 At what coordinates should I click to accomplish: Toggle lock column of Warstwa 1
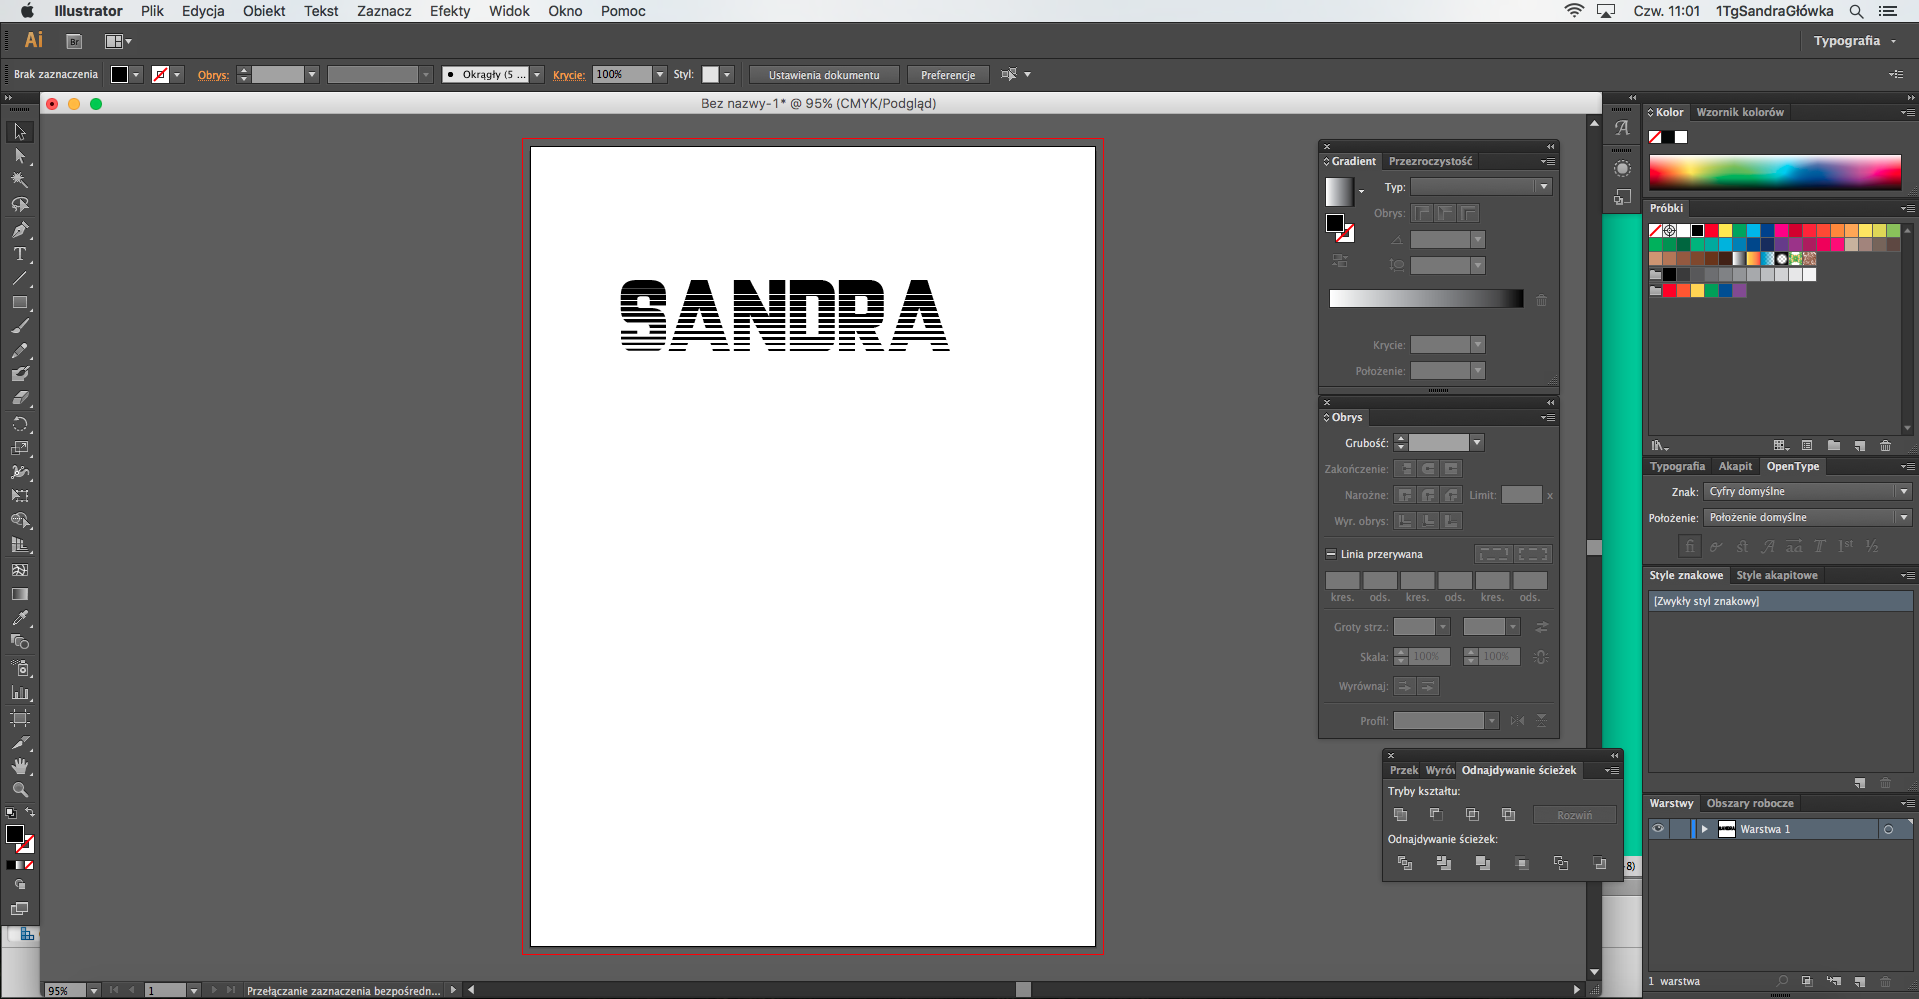tap(1678, 829)
